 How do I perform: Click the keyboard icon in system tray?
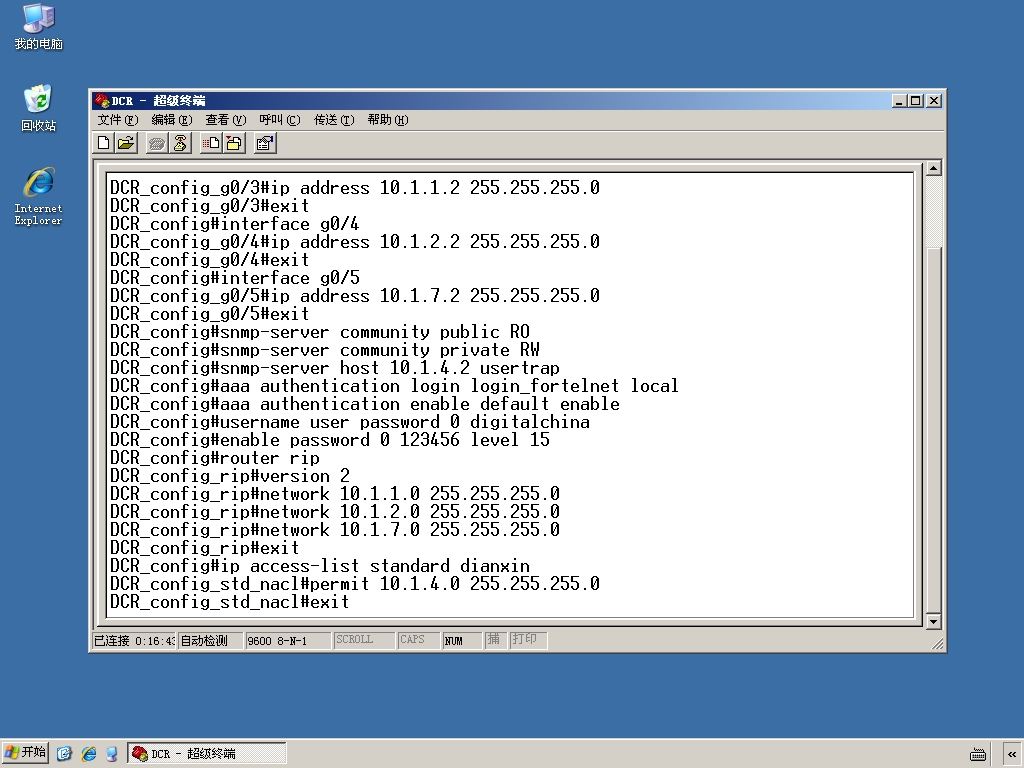coord(978,754)
